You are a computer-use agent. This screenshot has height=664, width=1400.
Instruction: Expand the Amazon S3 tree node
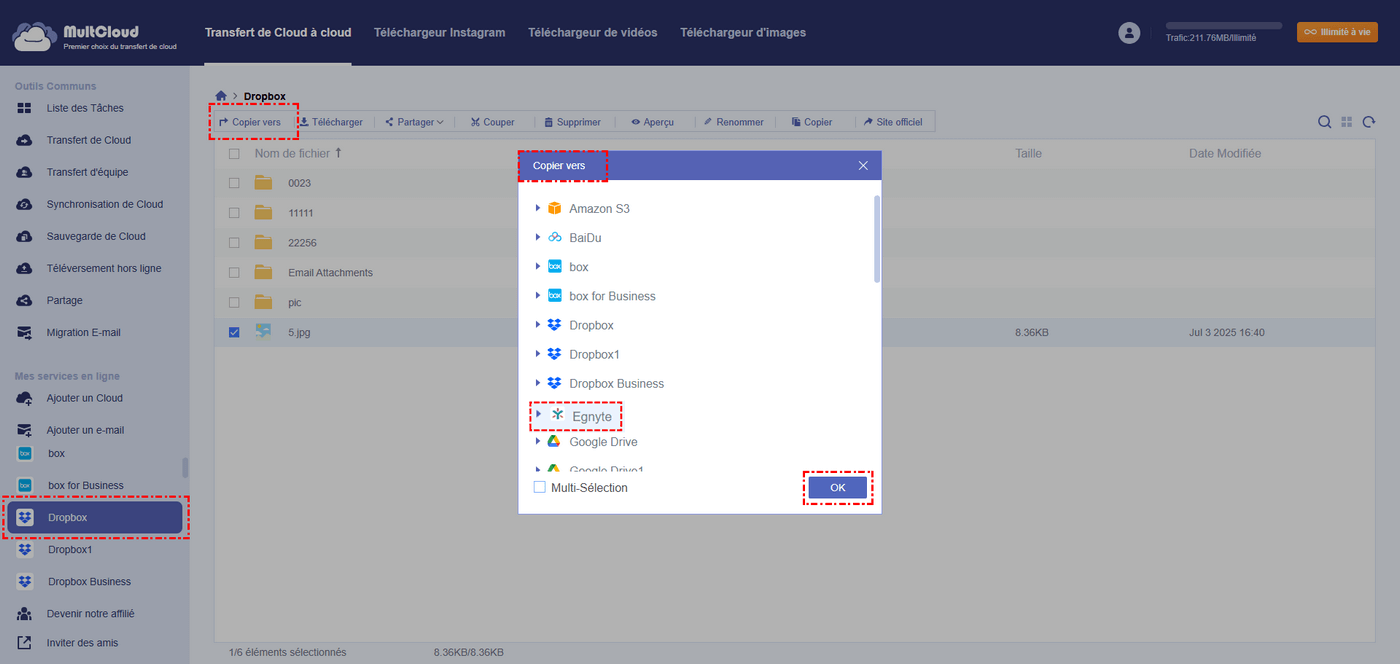point(538,208)
